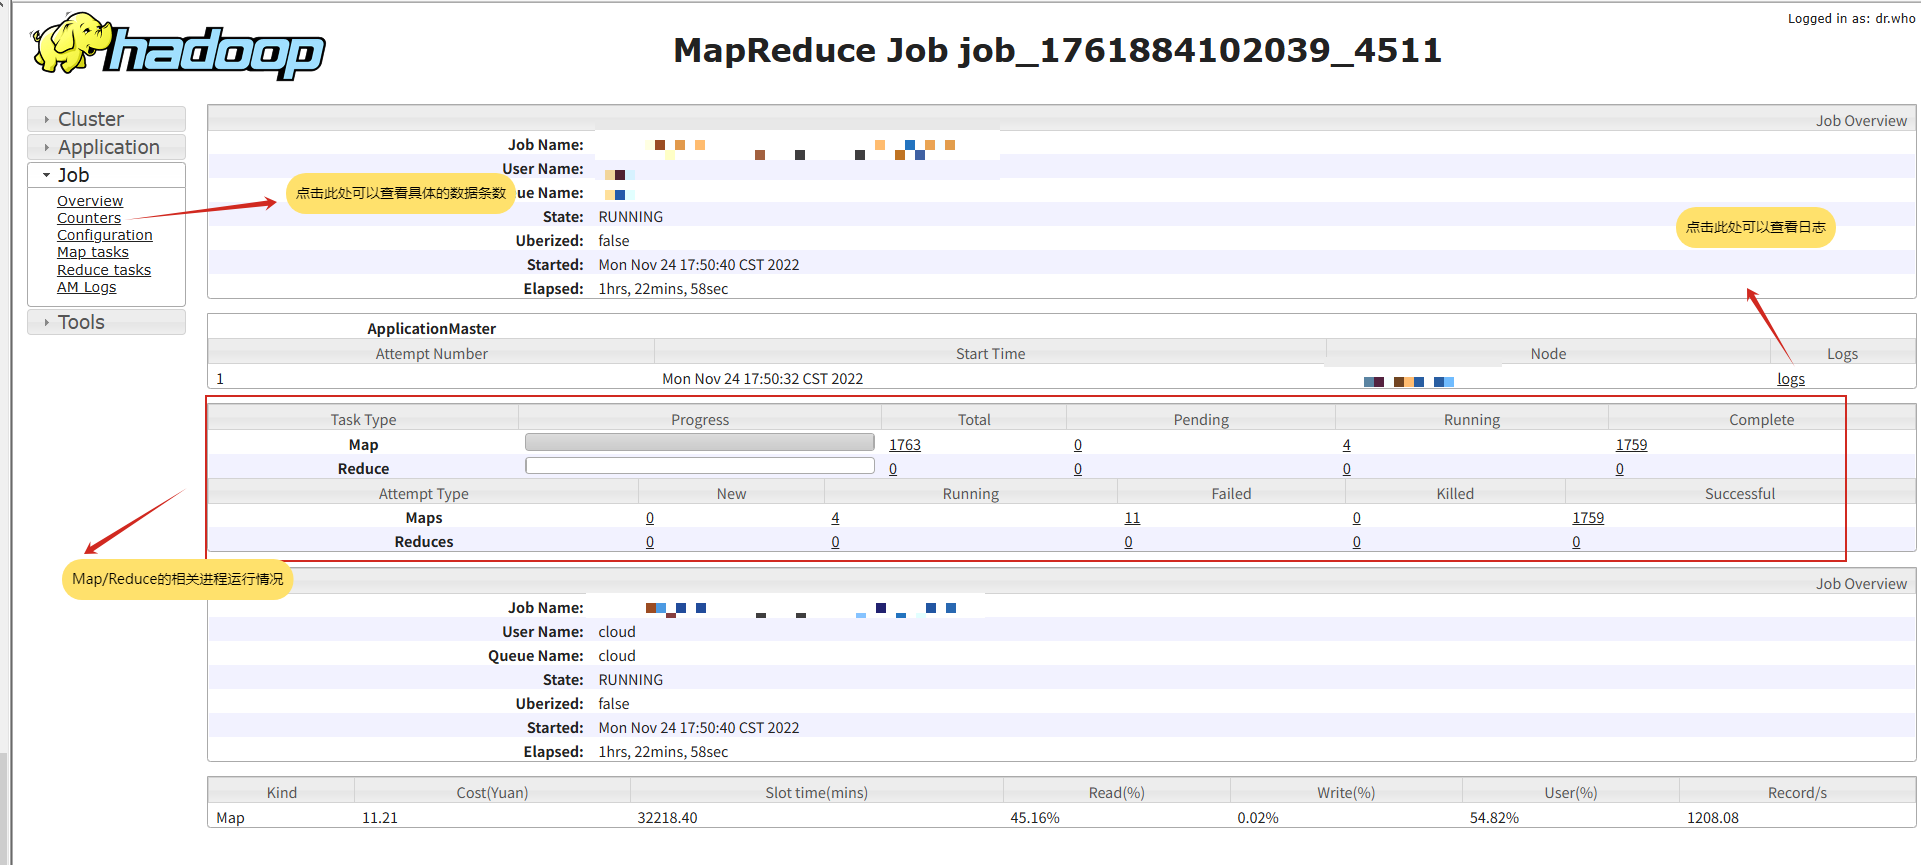Viewport: 1921px width, 865px height.
Task: Open the 11 failed Maps attempts
Action: 1132,518
